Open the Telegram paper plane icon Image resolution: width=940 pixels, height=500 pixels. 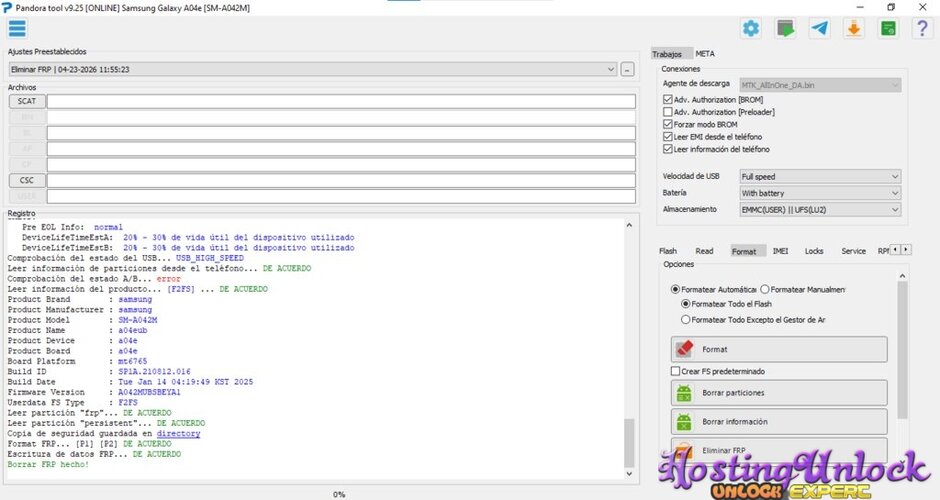click(820, 28)
